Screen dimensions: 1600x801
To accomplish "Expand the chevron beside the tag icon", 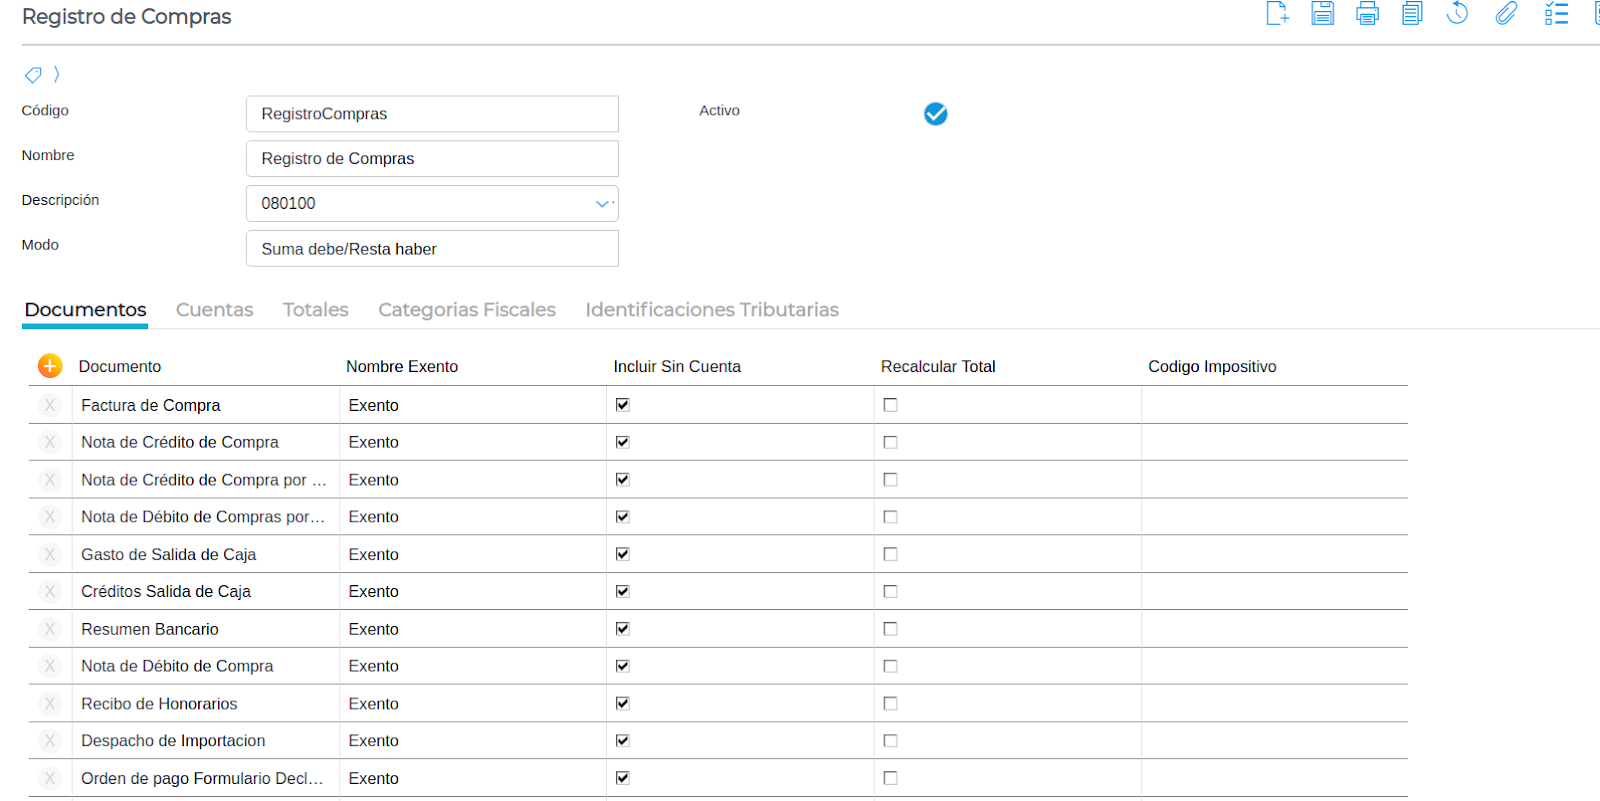I will [57, 74].
